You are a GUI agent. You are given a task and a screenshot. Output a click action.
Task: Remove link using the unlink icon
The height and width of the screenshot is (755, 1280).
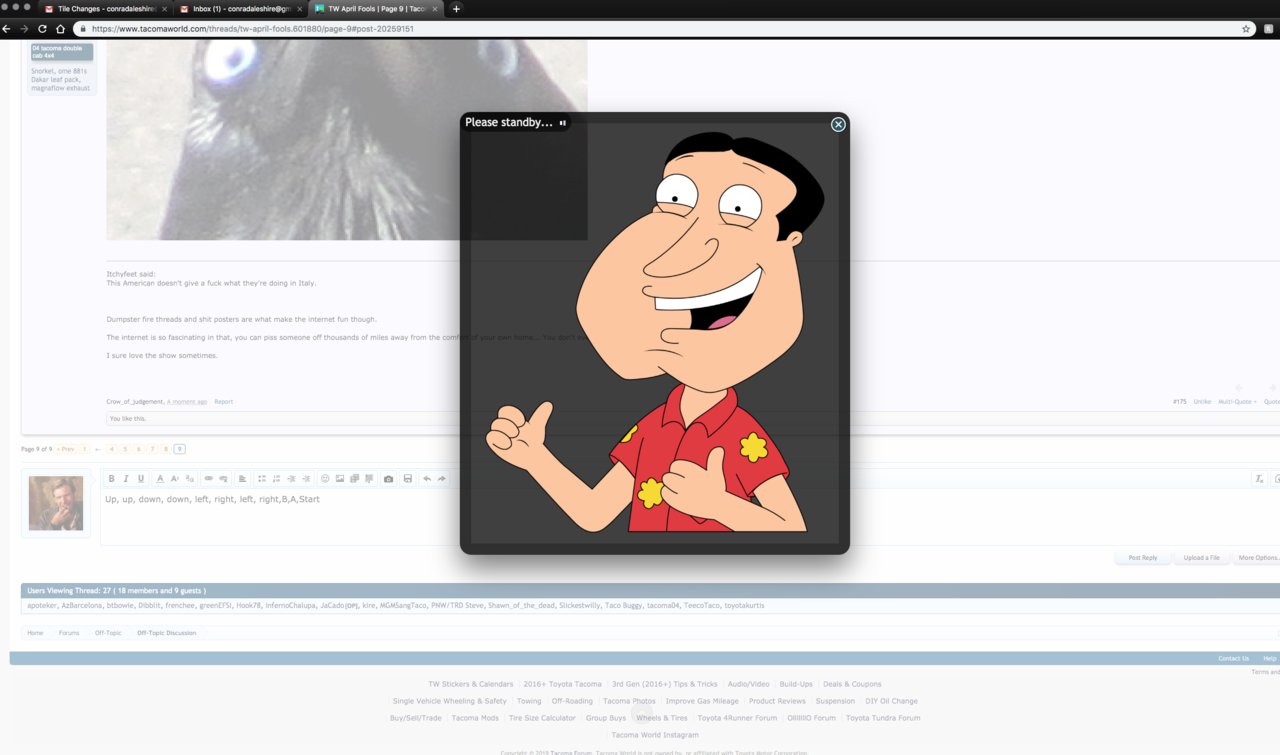coord(223,479)
